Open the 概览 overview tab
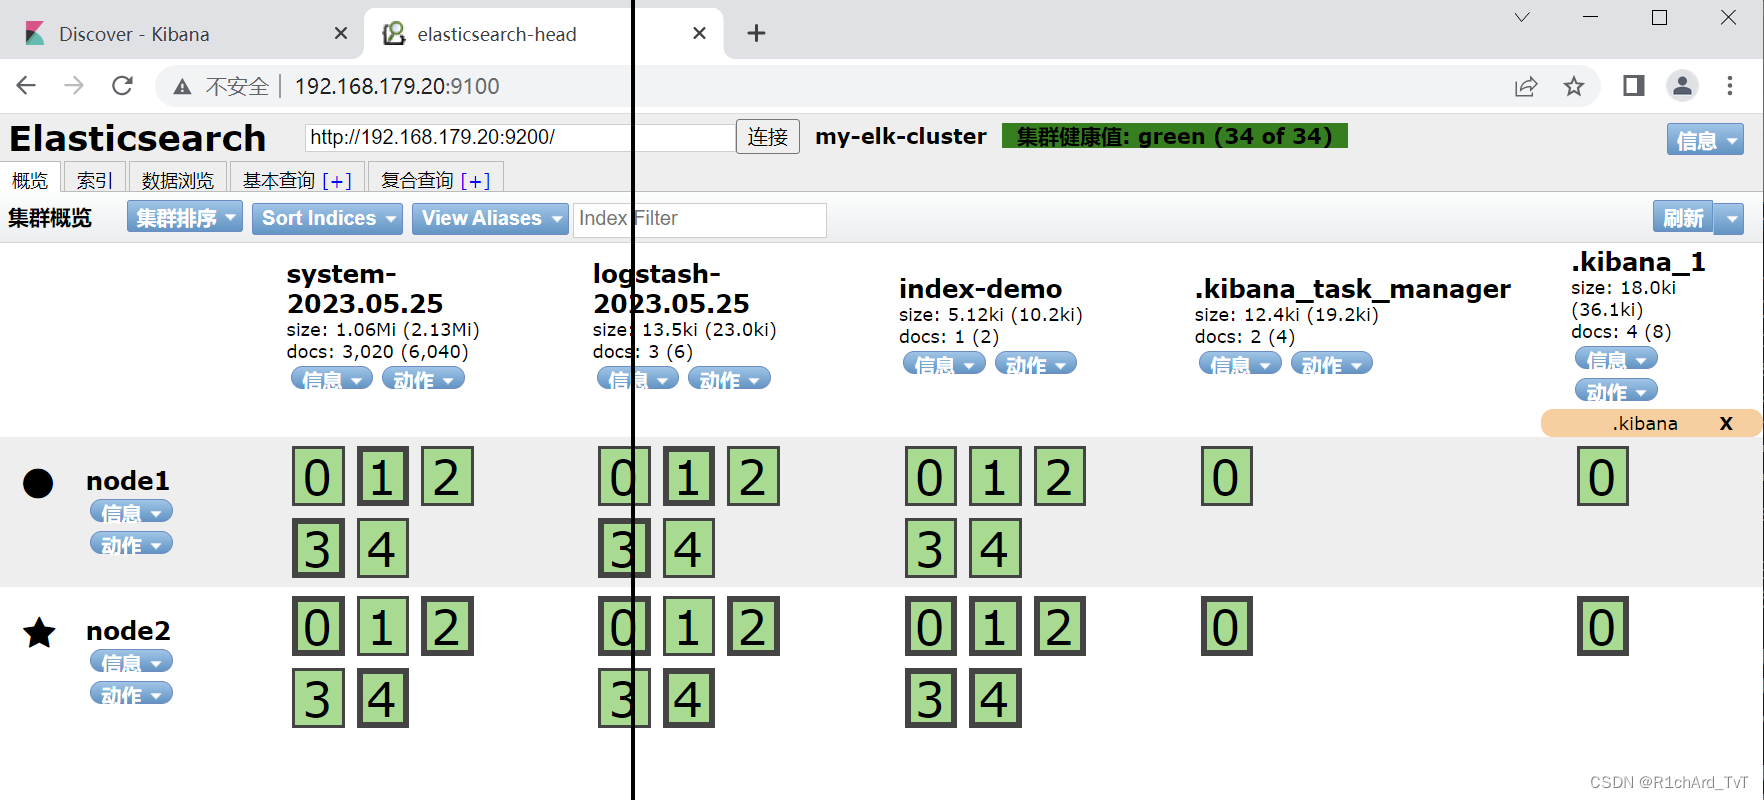This screenshot has width=1764, height=800. [30, 179]
